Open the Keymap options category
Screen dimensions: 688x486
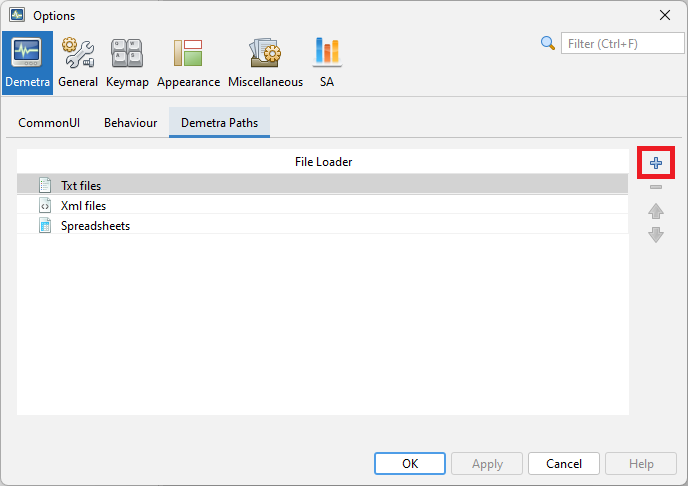(x=127, y=63)
